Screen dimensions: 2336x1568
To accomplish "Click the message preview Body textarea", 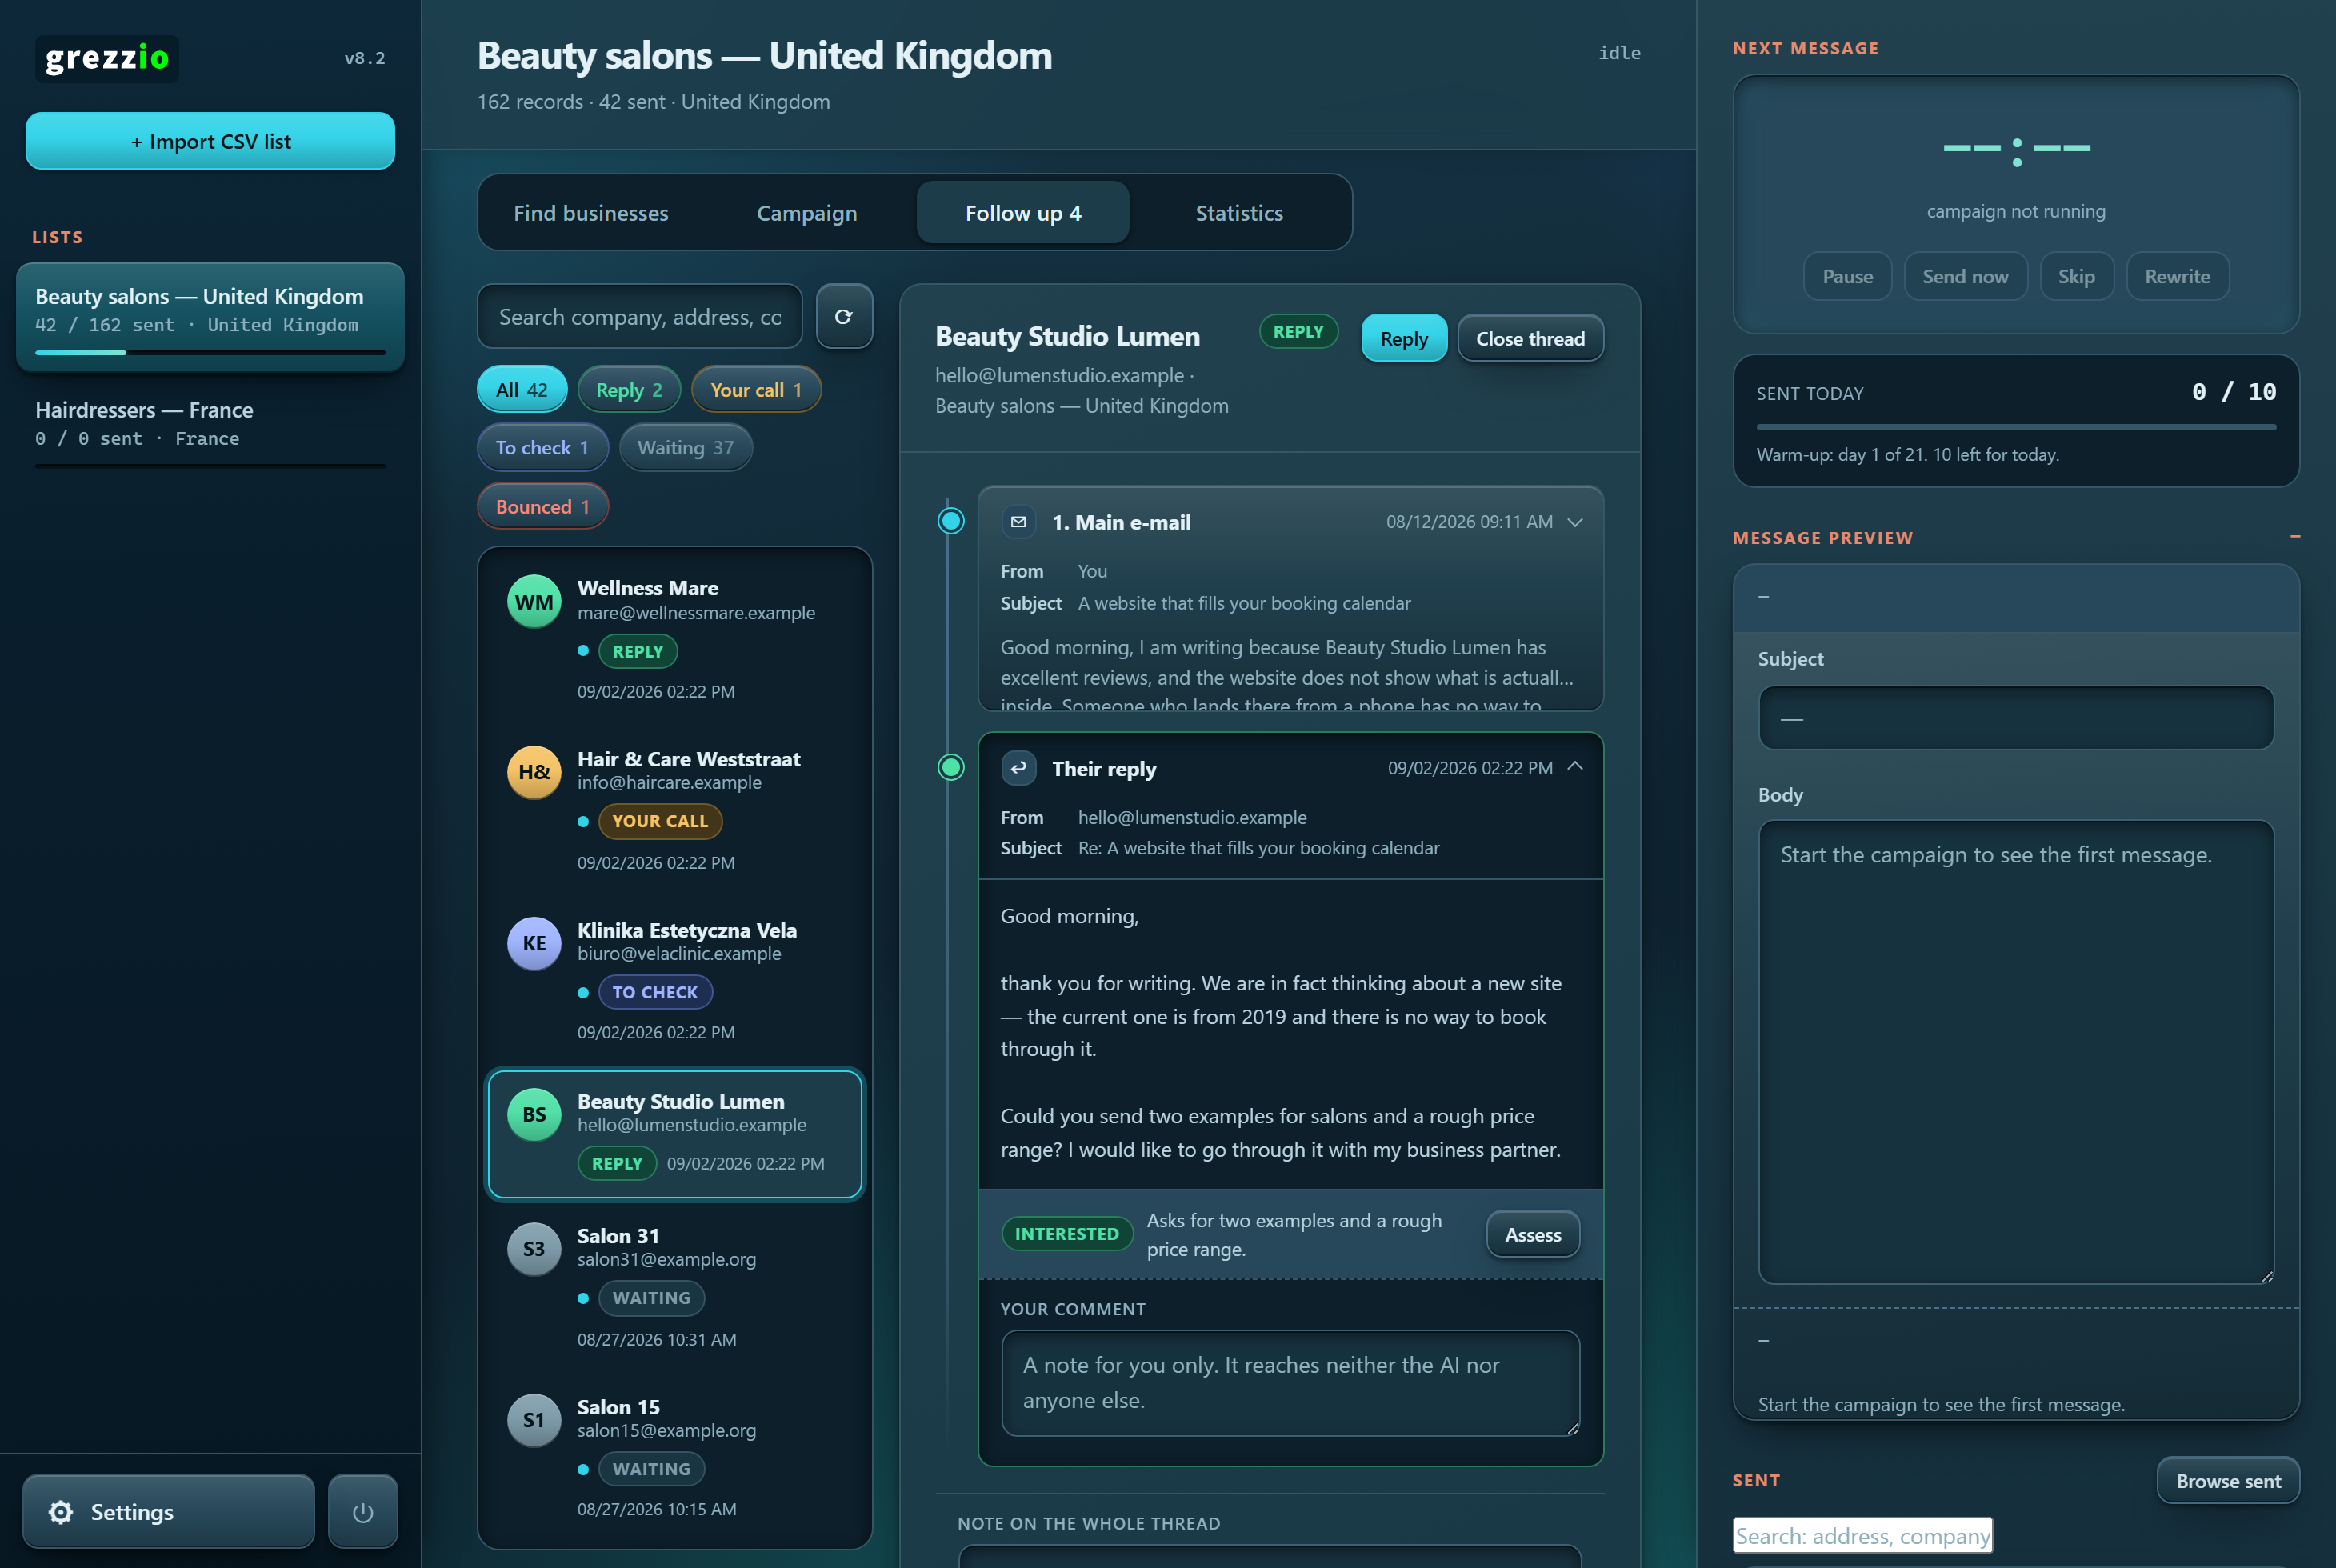I will click(x=2015, y=1051).
